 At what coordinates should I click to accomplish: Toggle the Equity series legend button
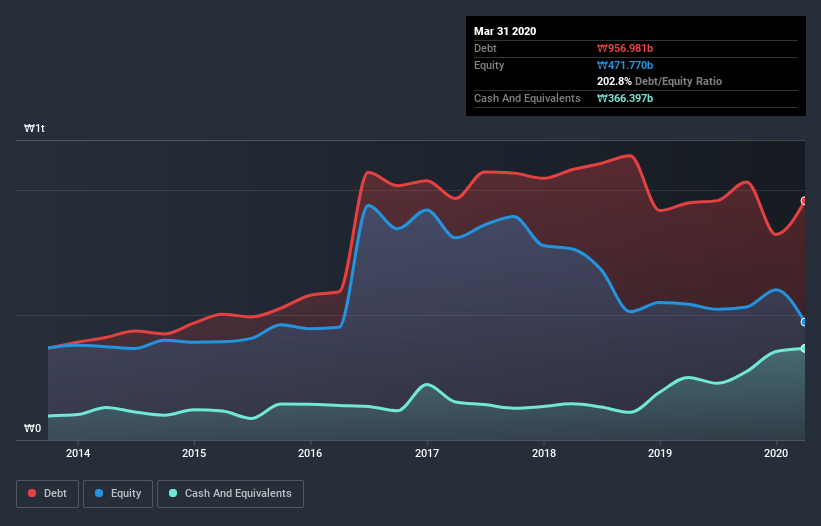[x=118, y=494]
